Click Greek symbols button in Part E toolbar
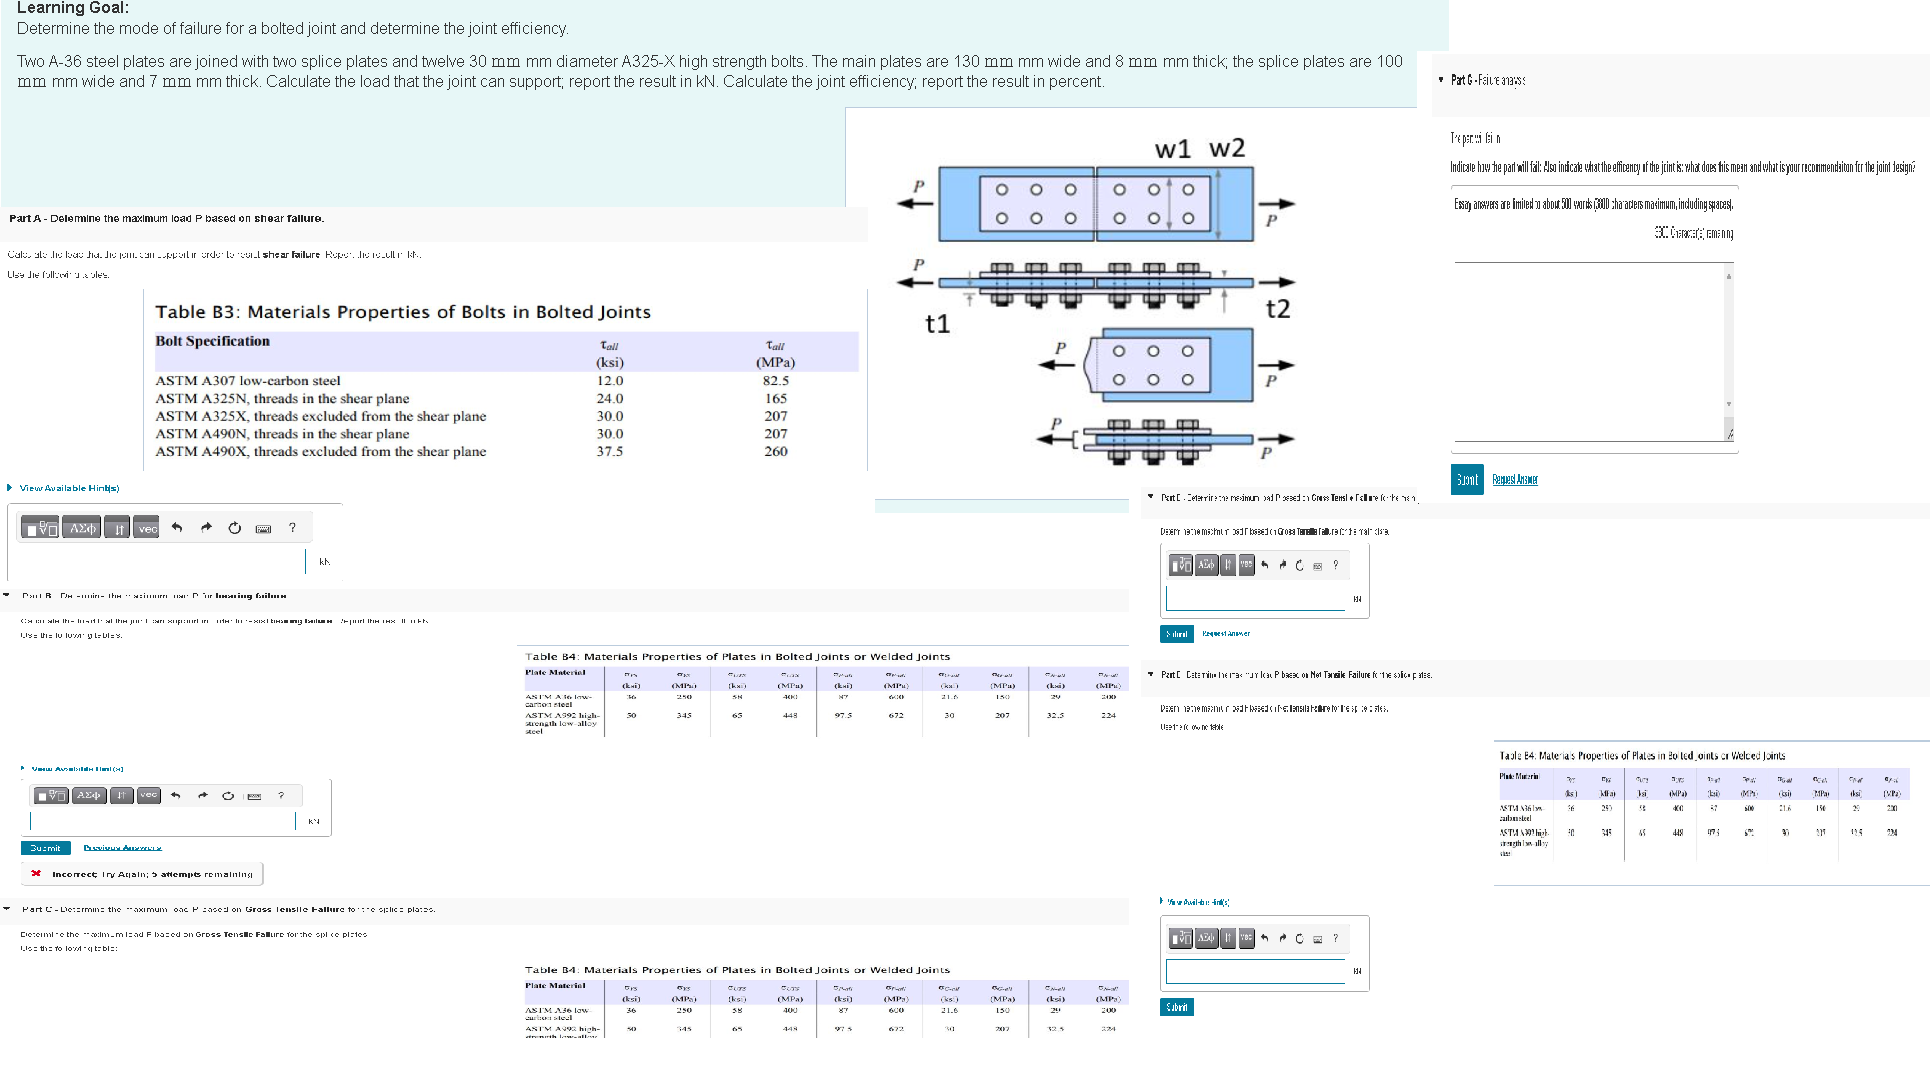Screen dimensions: 1930x1080 [x=1206, y=565]
